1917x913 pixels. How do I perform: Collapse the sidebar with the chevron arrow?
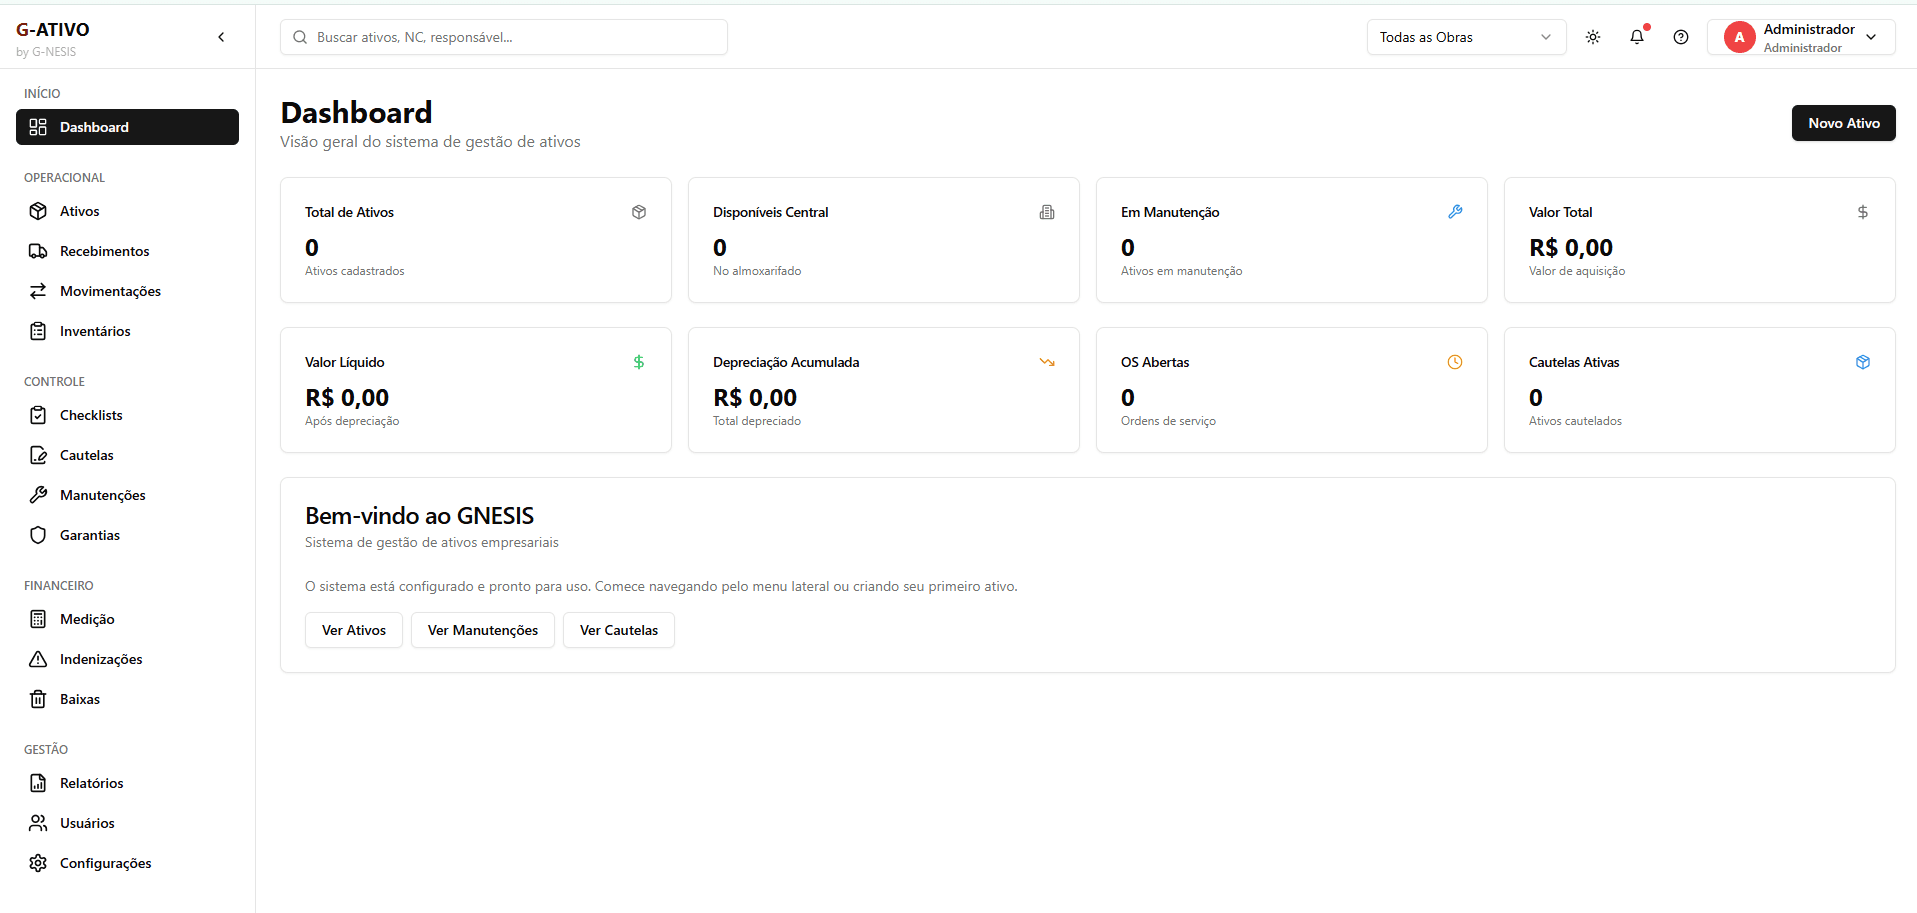click(221, 37)
